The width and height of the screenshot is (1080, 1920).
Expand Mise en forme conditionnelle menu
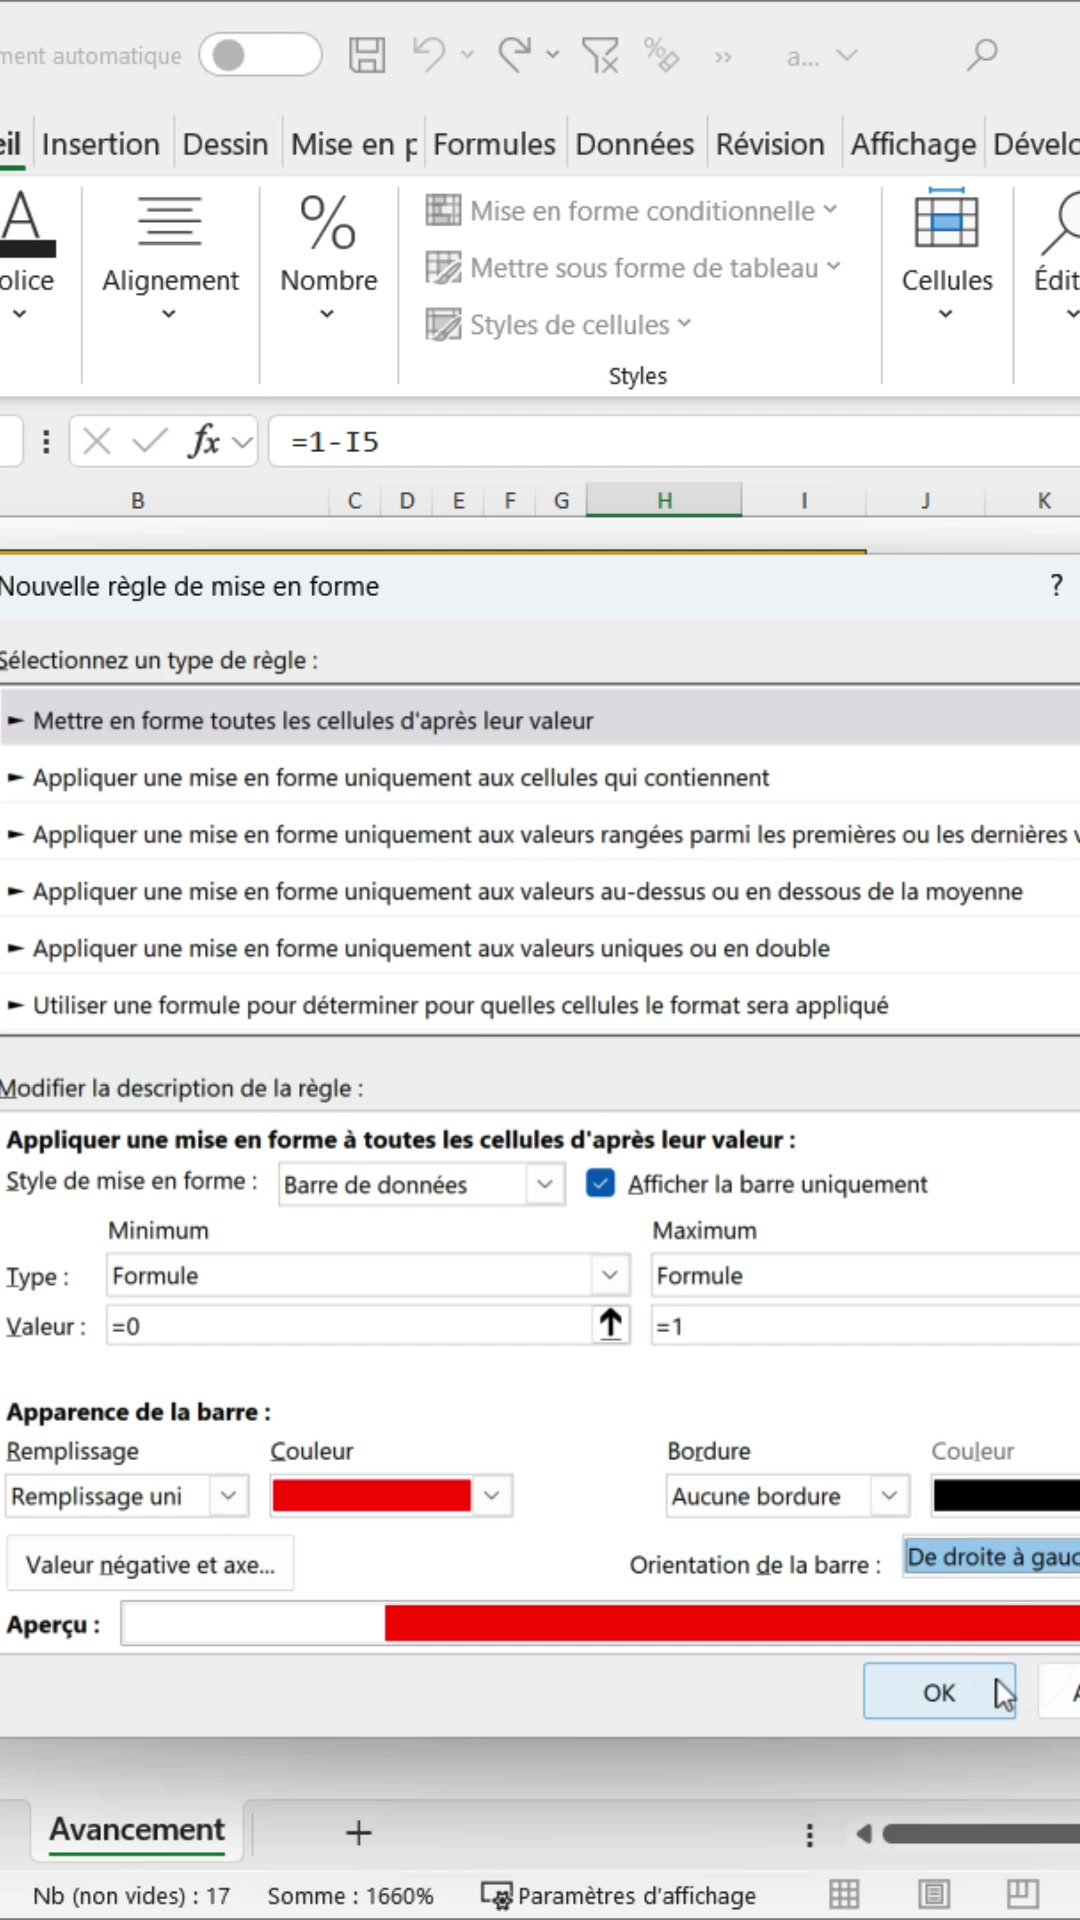[x=632, y=211]
